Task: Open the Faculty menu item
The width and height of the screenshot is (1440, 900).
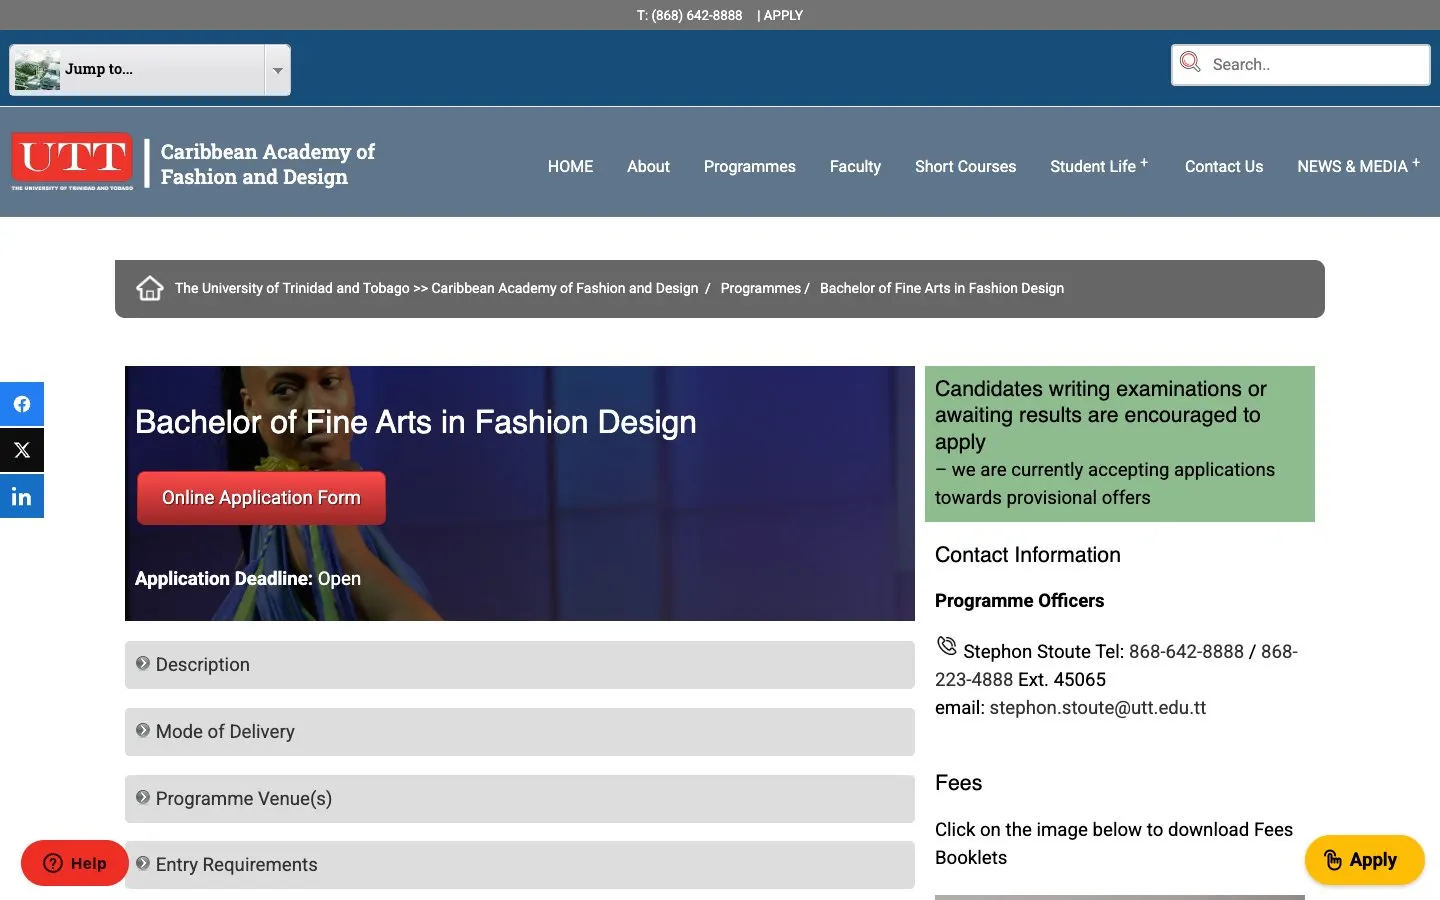Action: pos(855,167)
